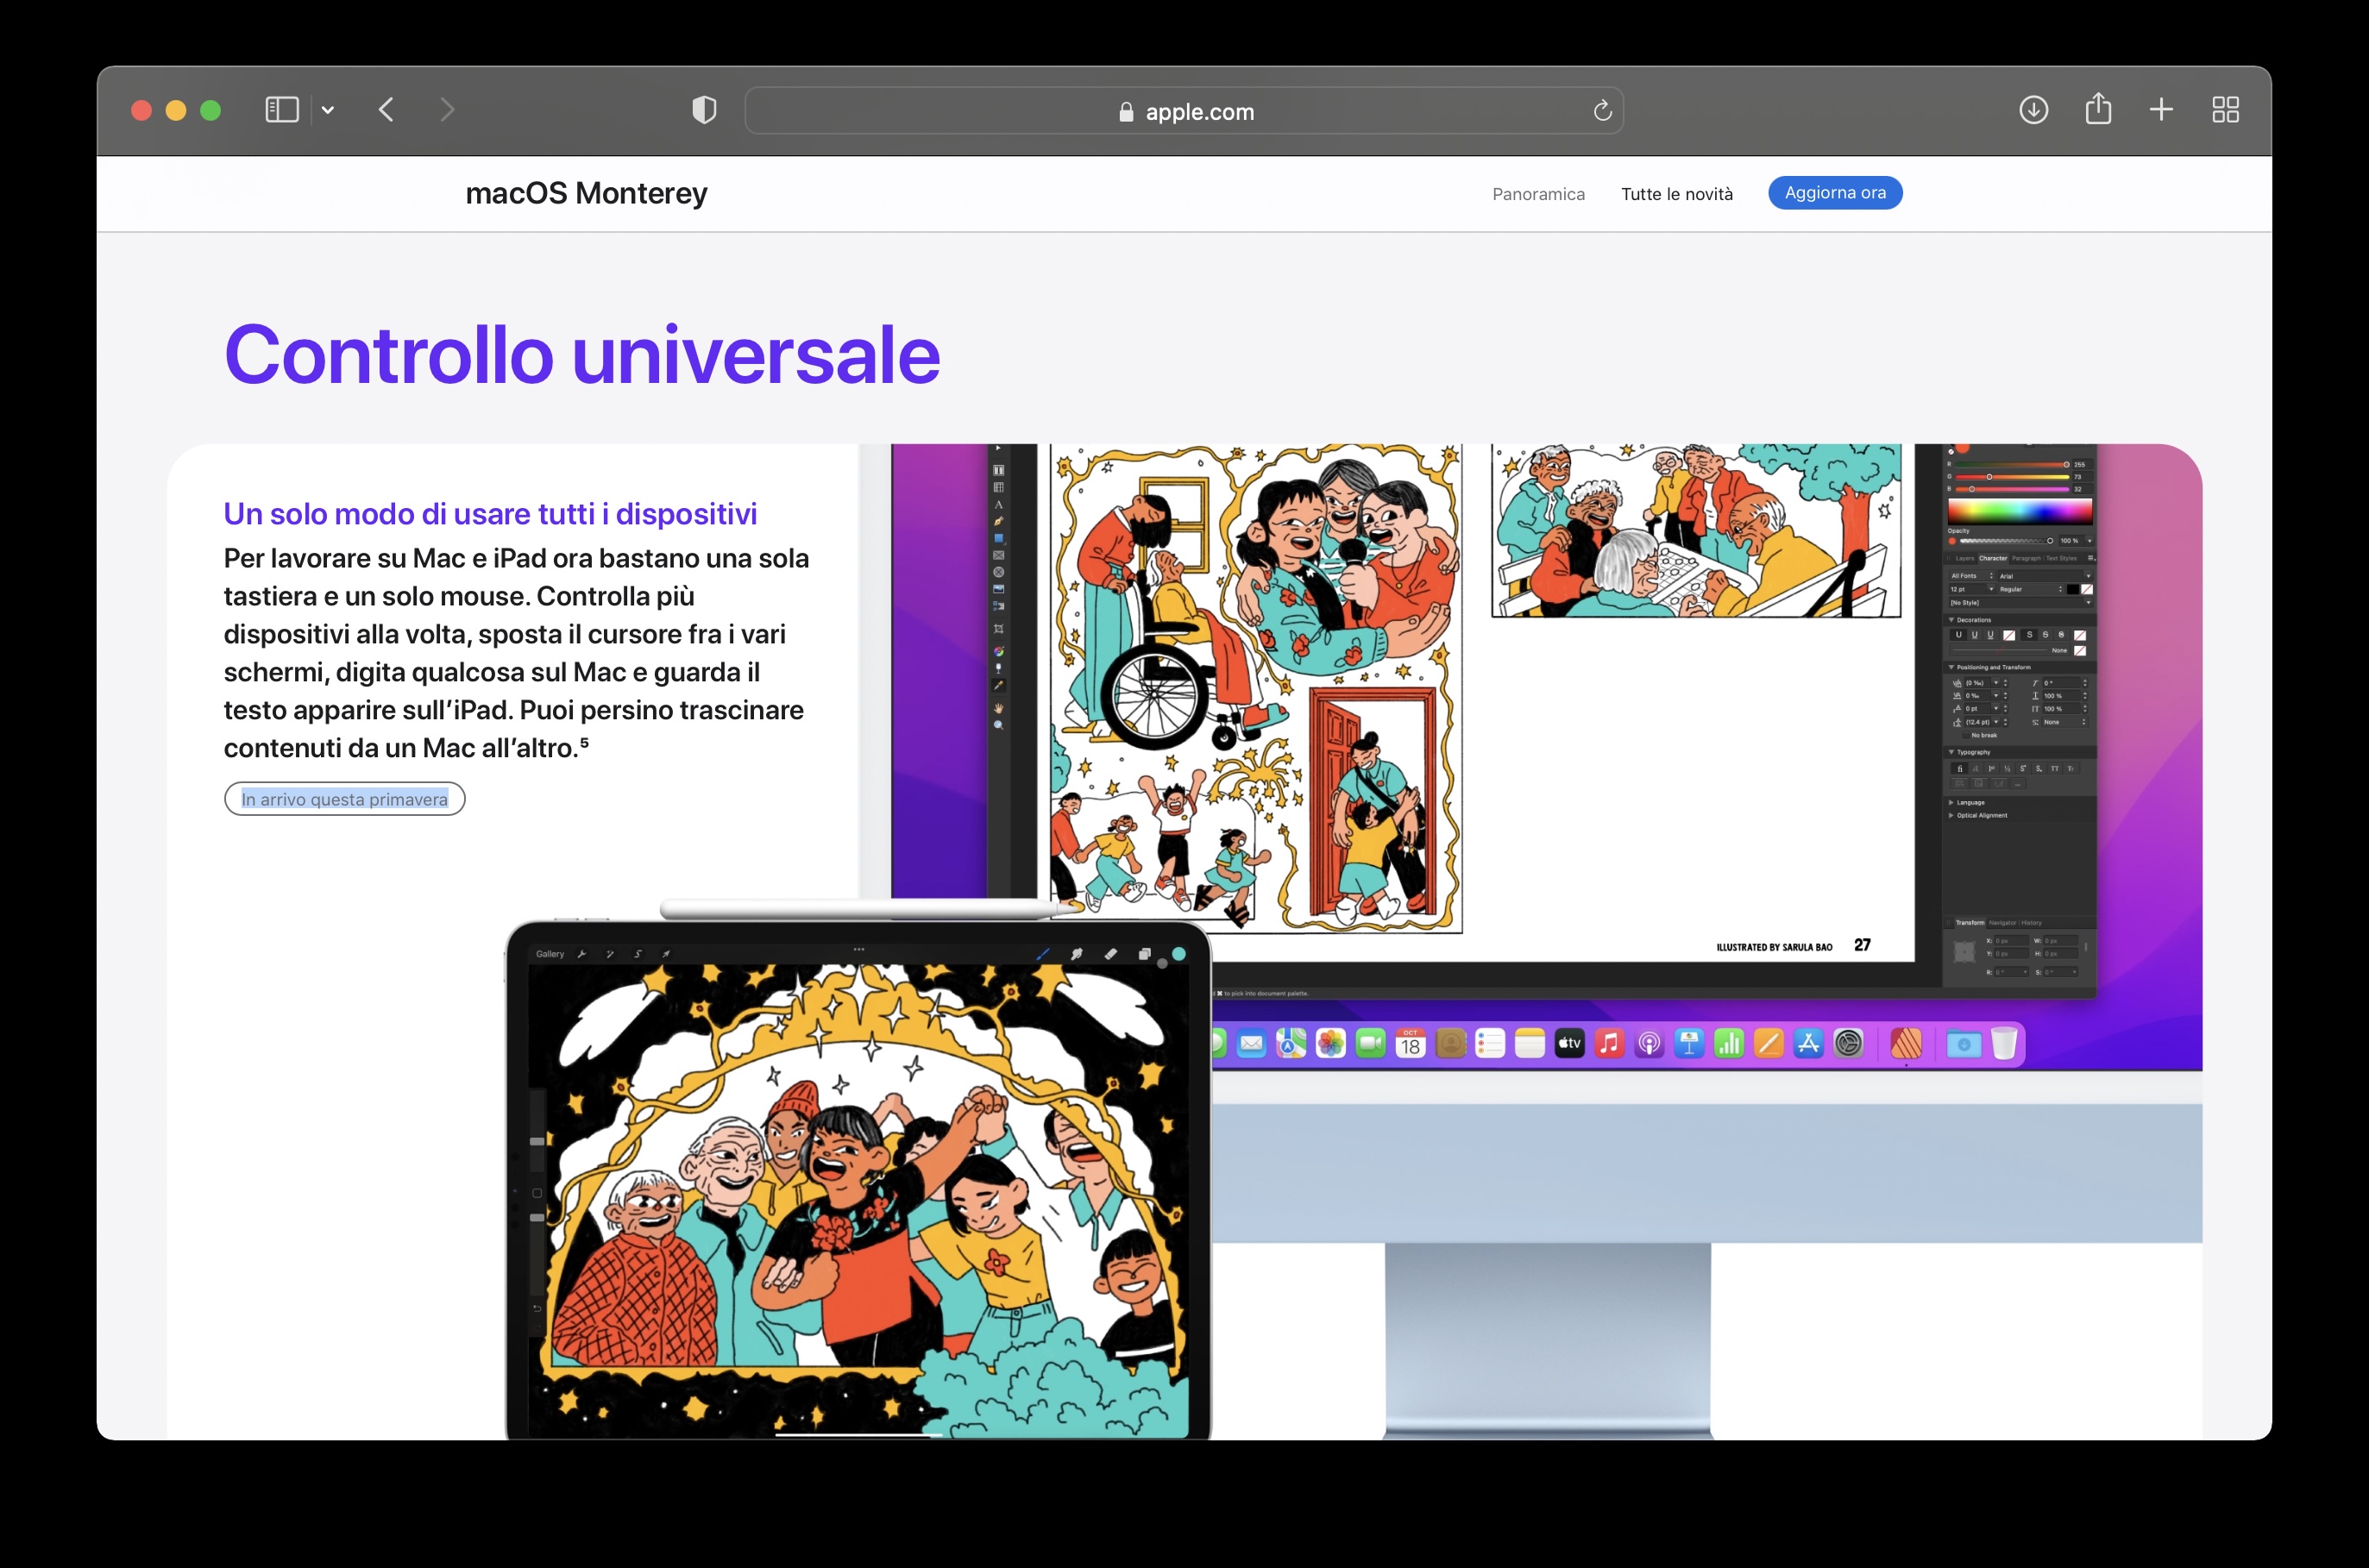Show the Safari sidebar

click(282, 110)
